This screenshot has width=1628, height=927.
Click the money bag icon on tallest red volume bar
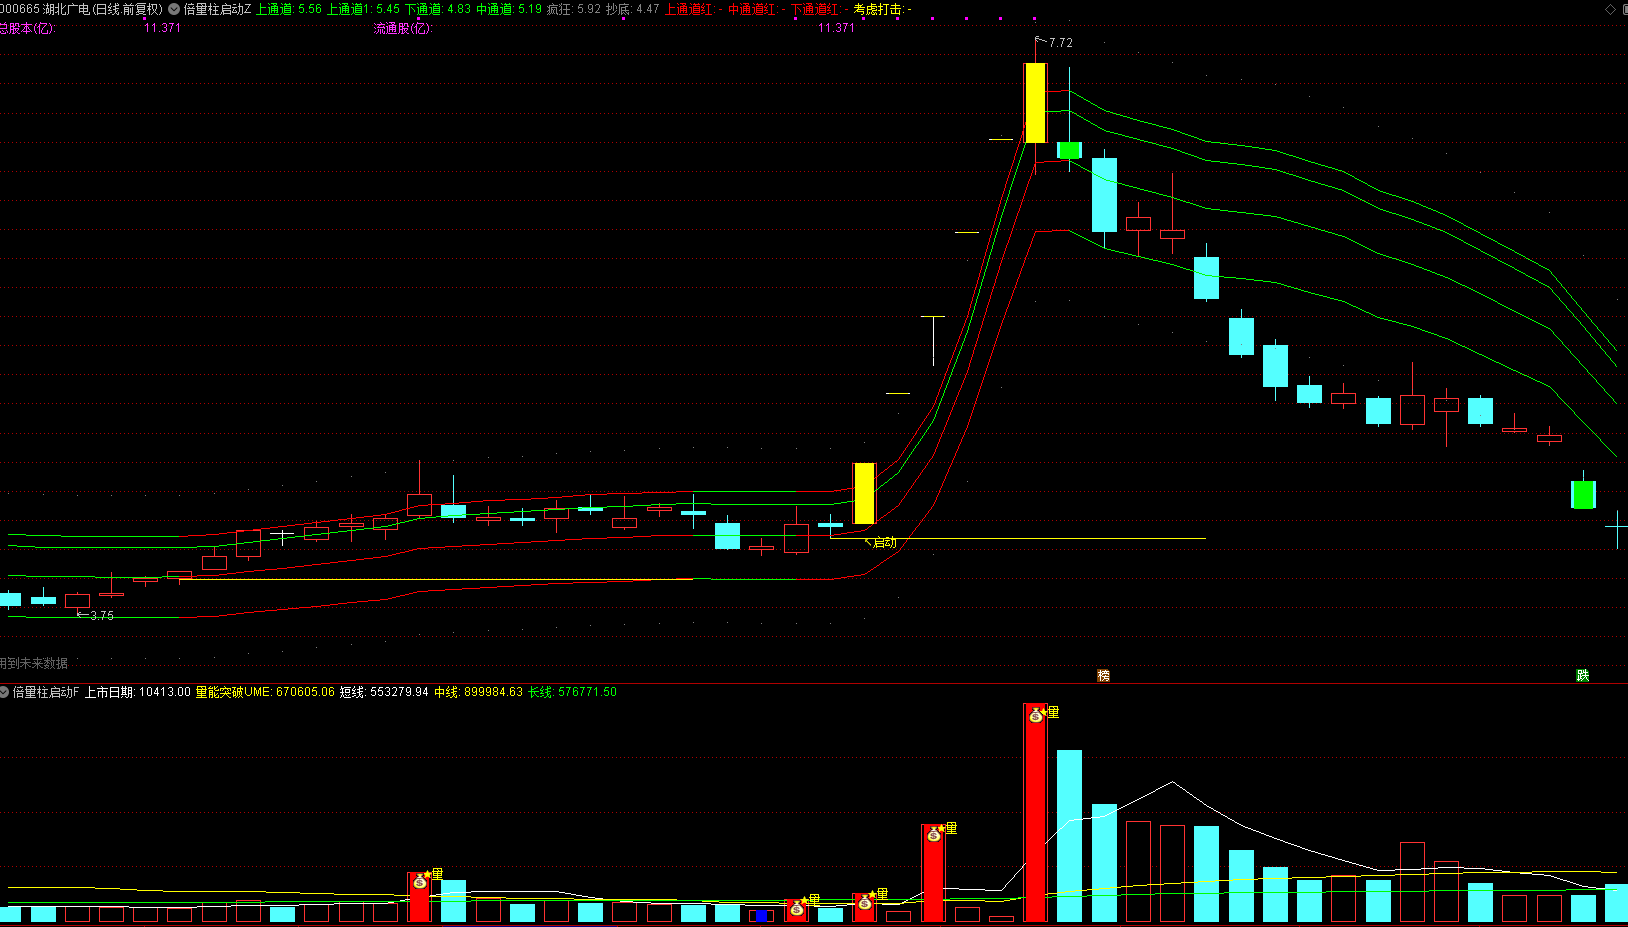coord(1036,715)
